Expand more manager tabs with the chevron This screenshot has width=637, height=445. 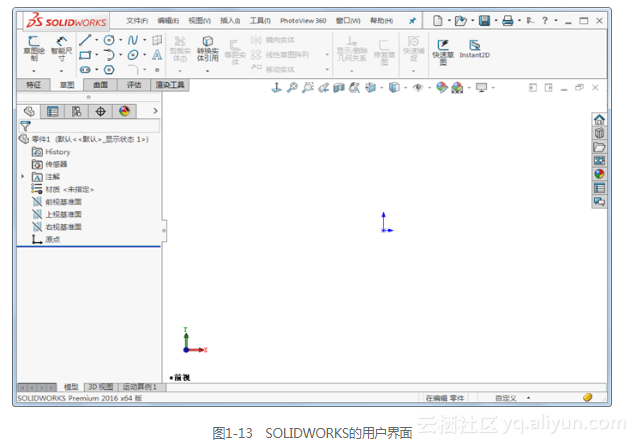[155, 111]
